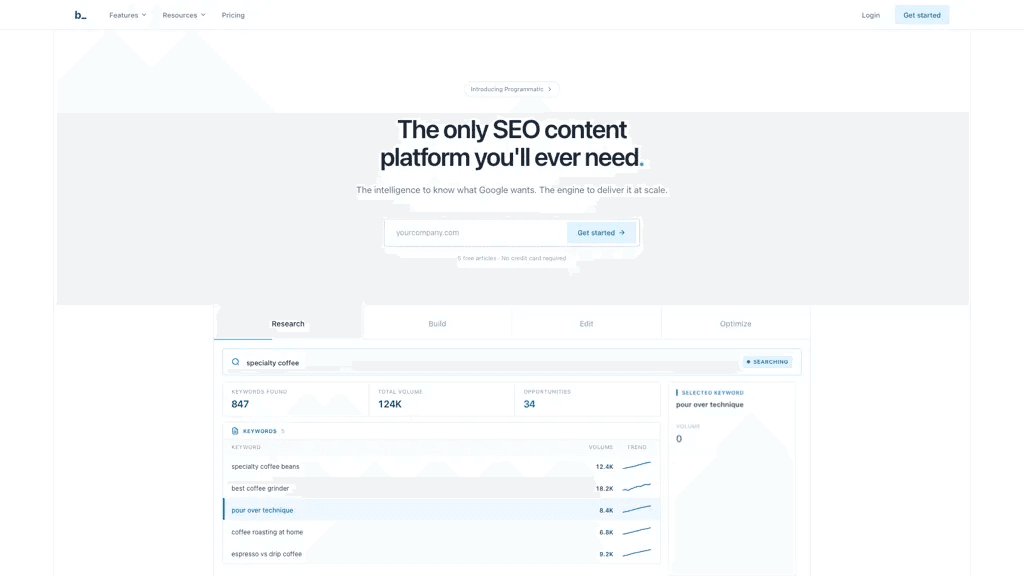
Task: Click the arrow in the hero Get started button
Action: 622,232
